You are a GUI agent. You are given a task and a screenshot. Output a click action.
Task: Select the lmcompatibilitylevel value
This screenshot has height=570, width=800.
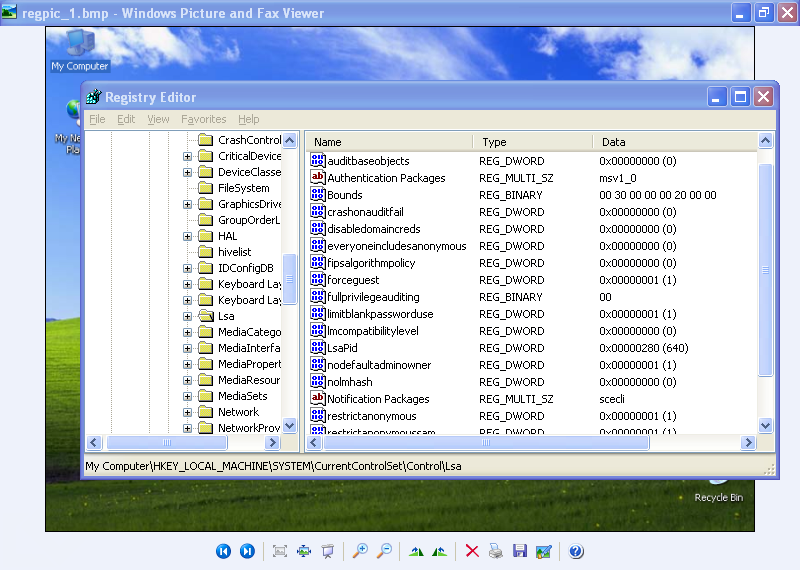(372, 331)
